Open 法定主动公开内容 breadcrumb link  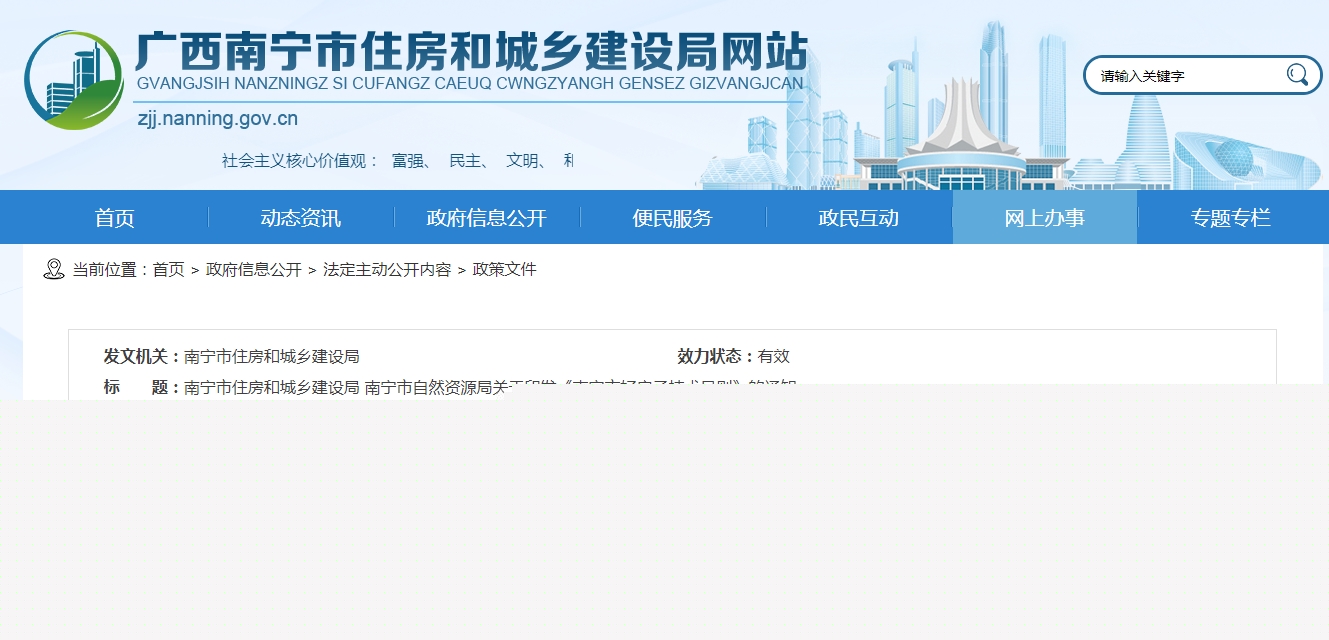(x=387, y=270)
